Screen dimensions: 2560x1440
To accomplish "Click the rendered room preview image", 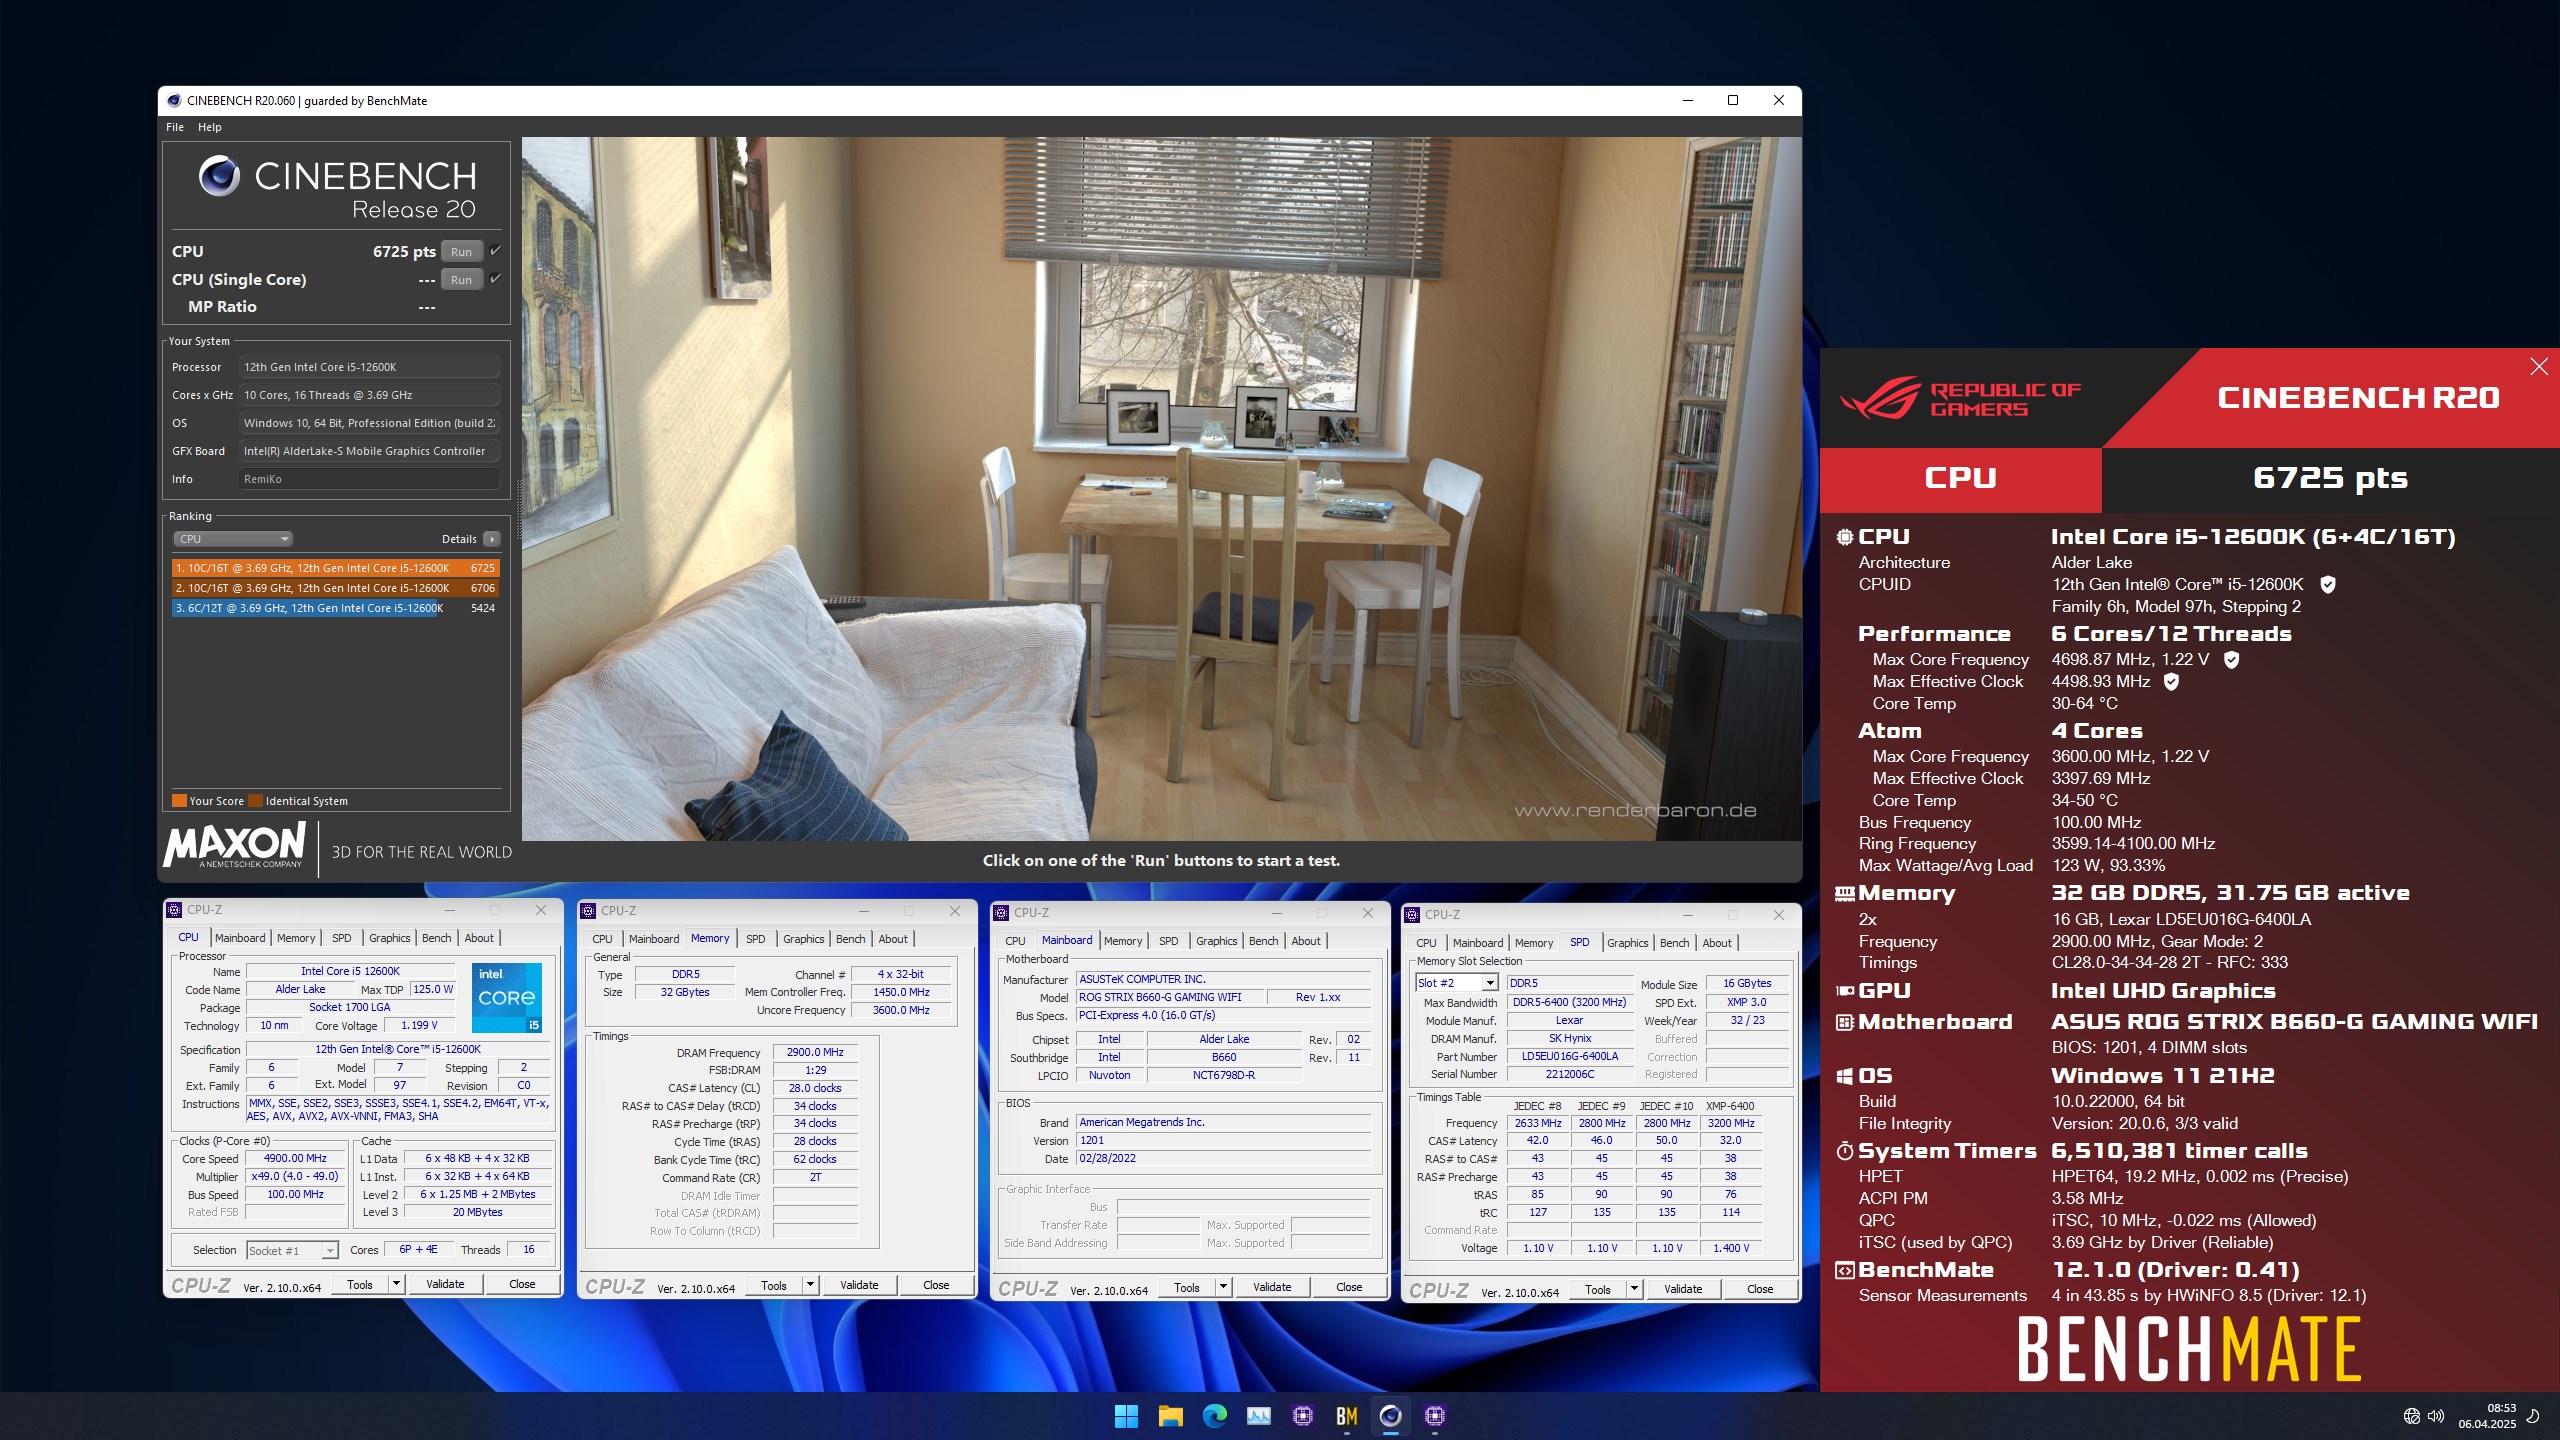I will click(1161, 489).
